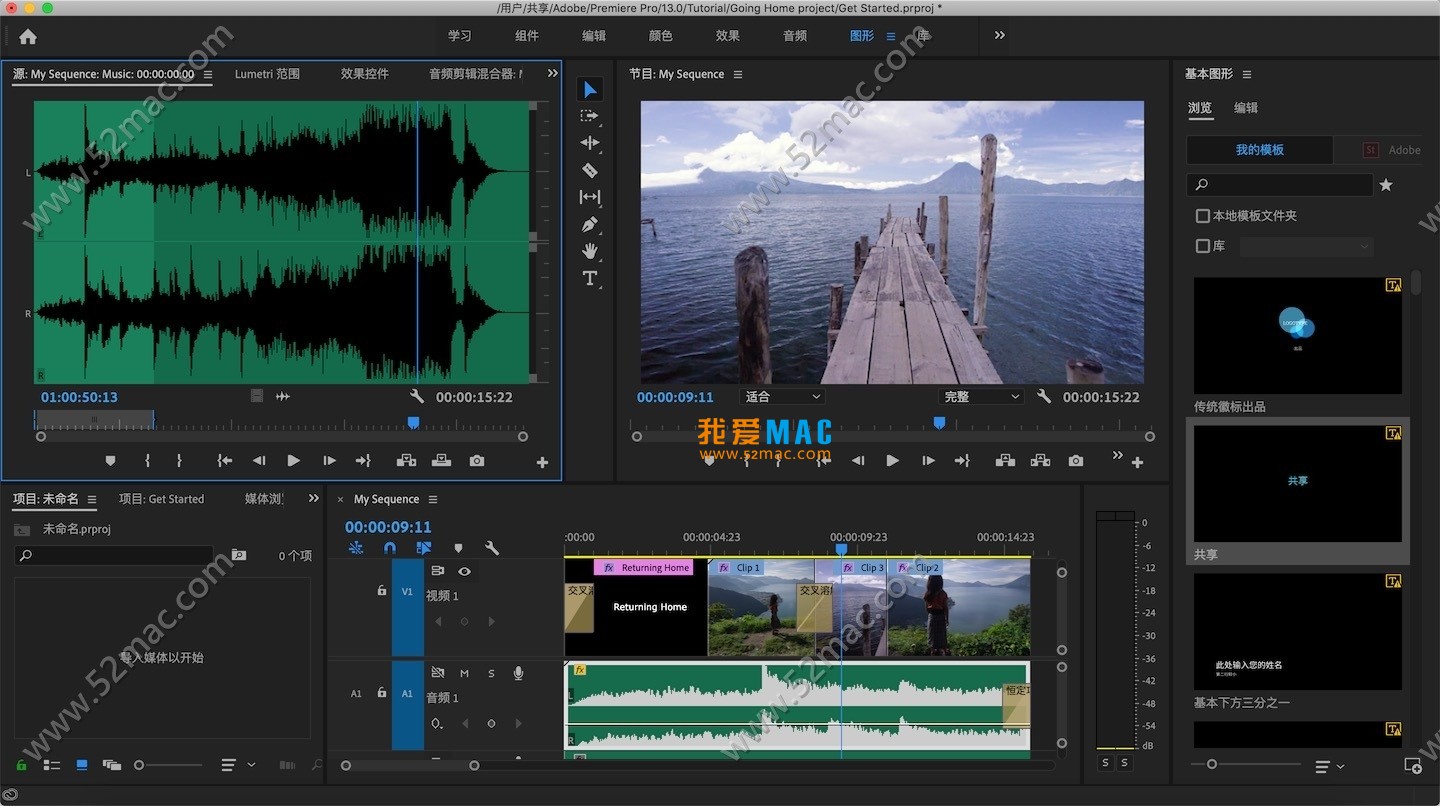The height and width of the screenshot is (806, 1440).
Task: Select the Hand tool
Action: coord(590,251)
